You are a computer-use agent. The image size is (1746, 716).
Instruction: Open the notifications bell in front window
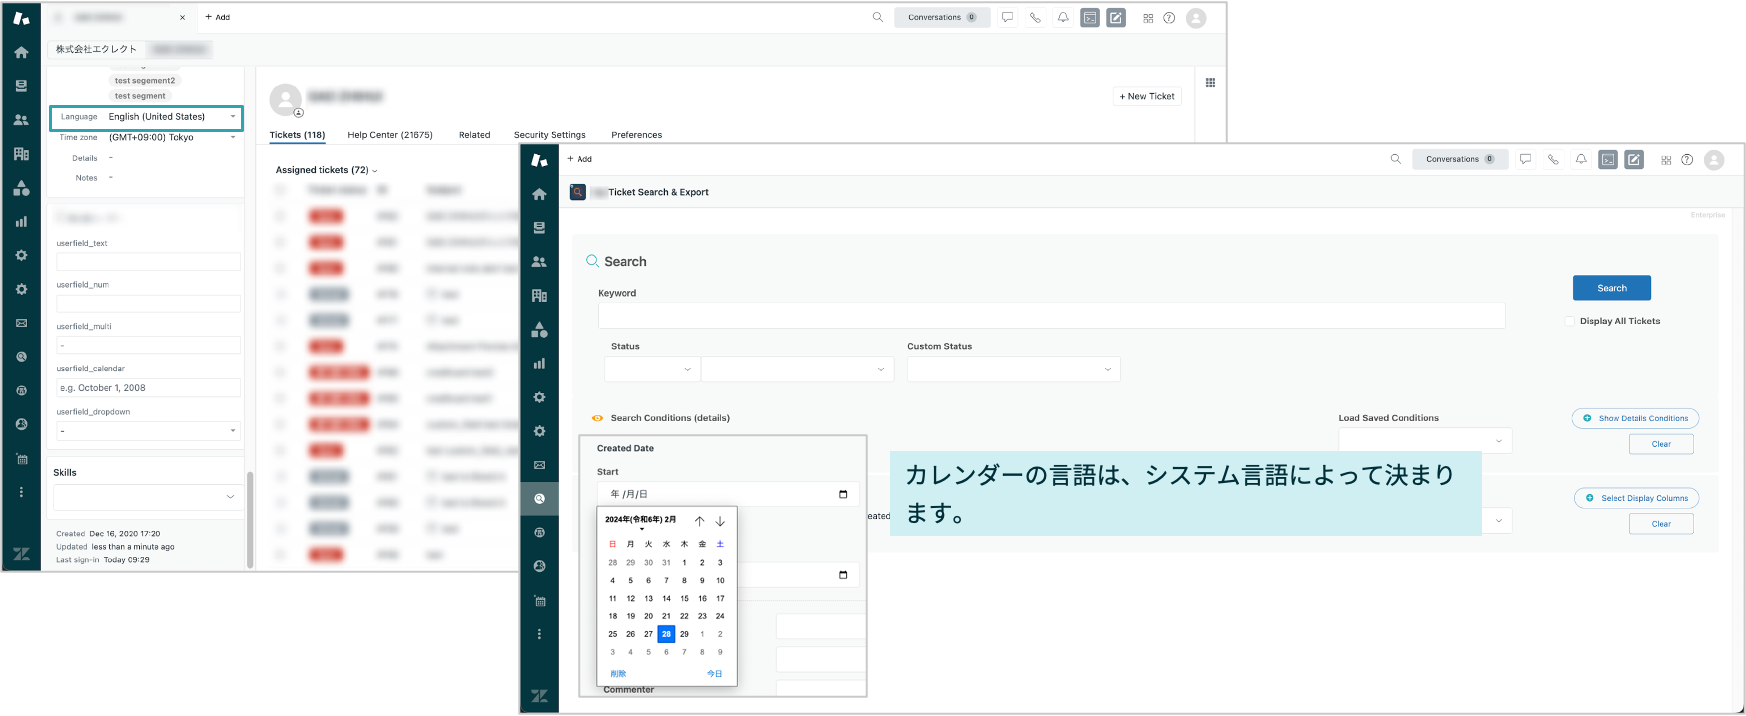pyautogui.click(x=1581, y=159)
